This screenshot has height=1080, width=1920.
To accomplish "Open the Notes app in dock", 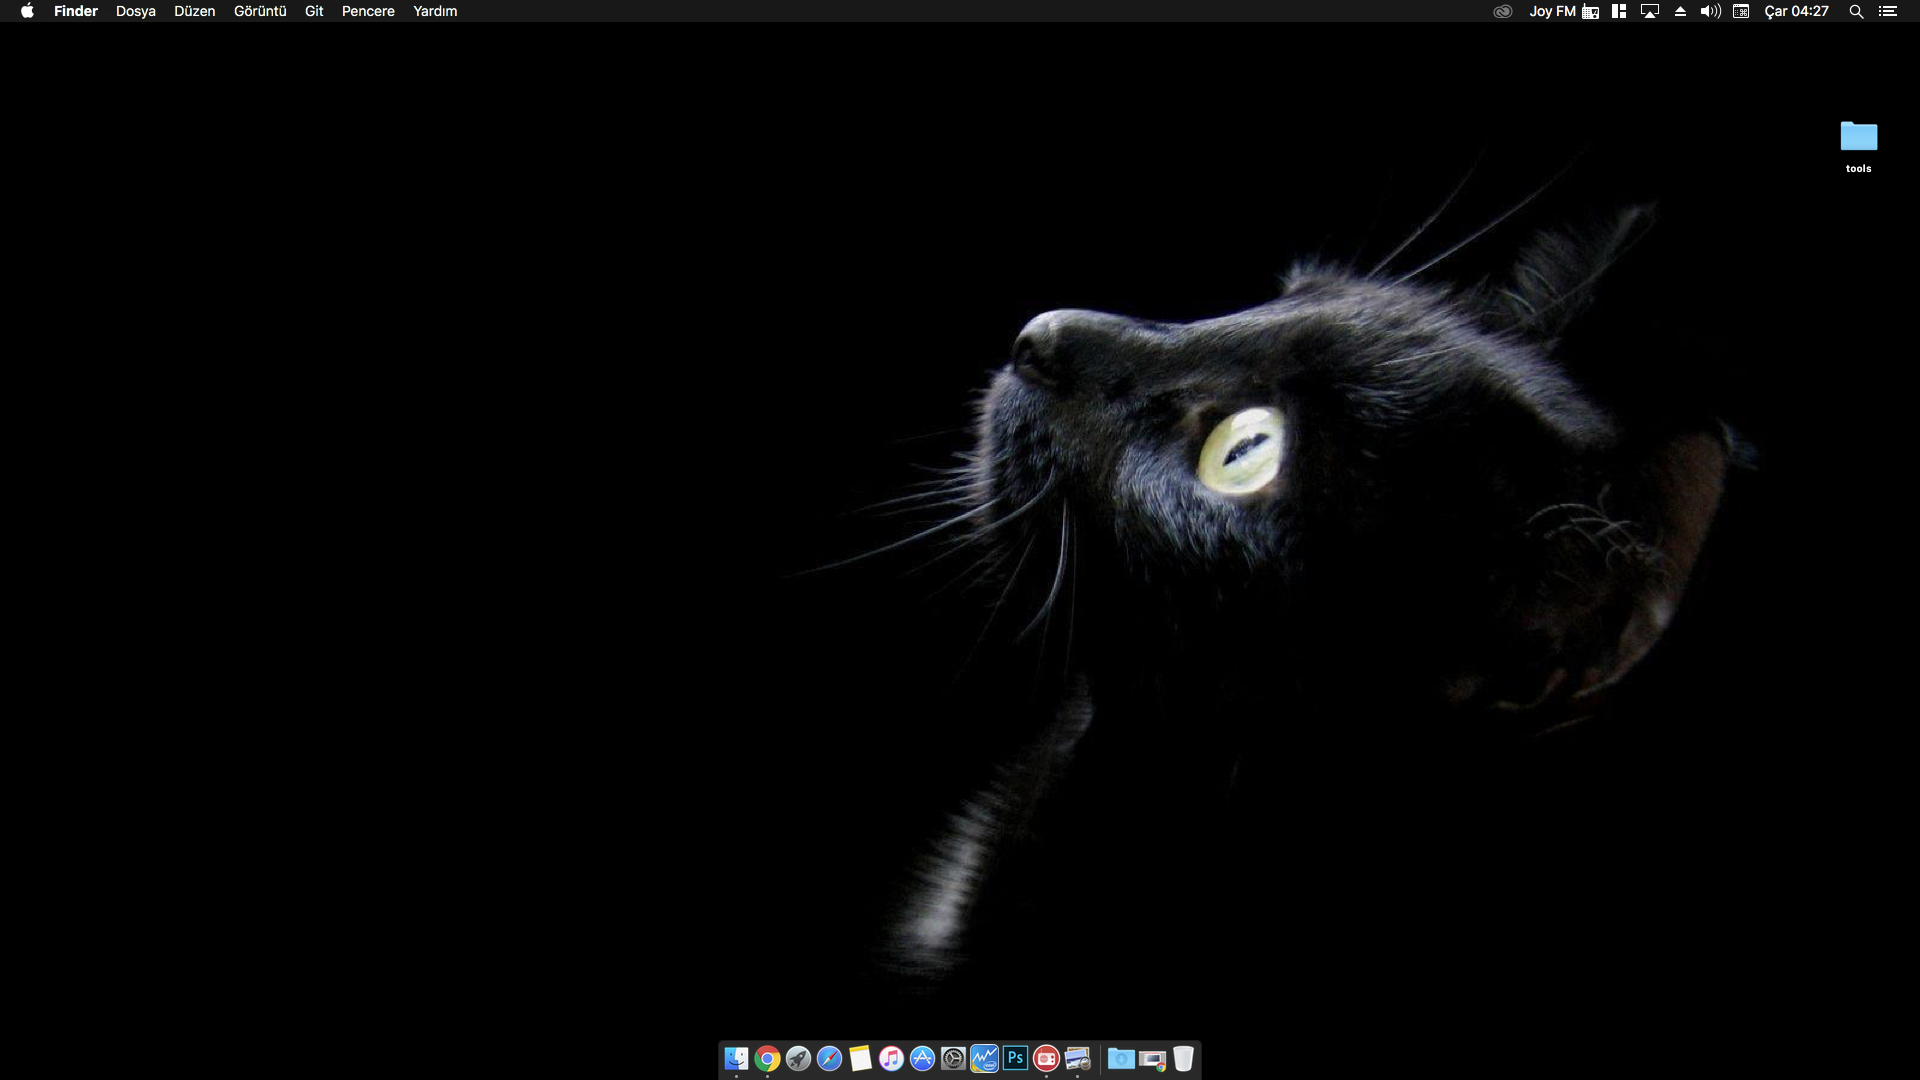I will pyautogui.click(x=860, y=1058).
